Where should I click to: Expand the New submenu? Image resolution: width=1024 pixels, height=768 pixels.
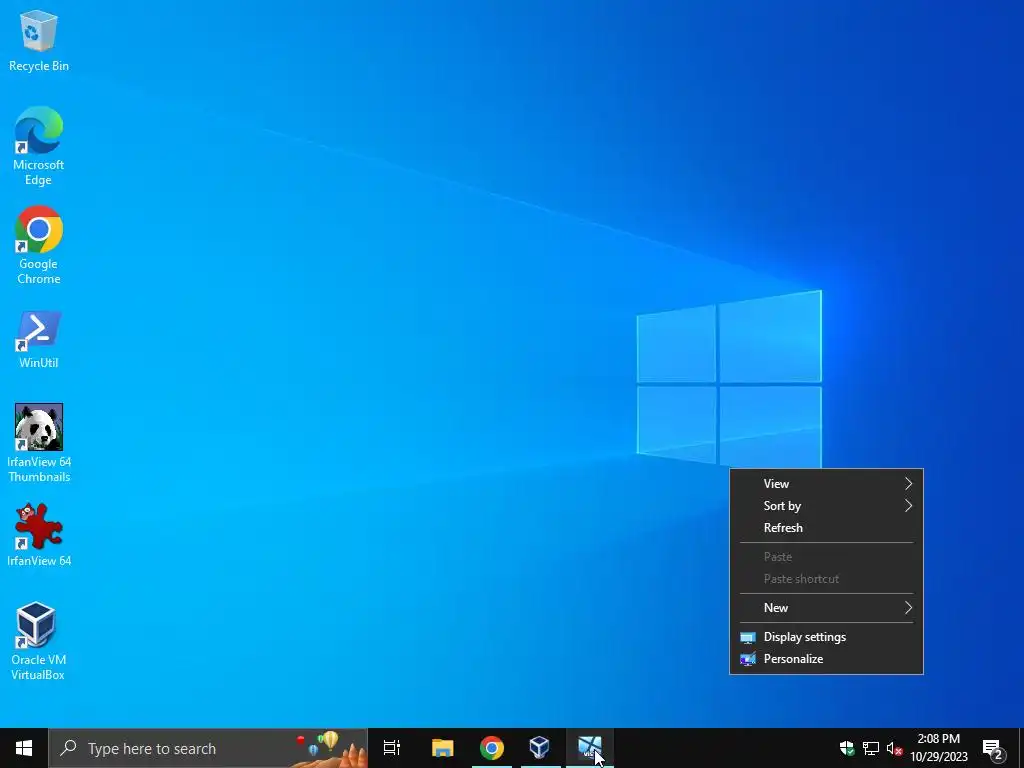coord(826,608)
